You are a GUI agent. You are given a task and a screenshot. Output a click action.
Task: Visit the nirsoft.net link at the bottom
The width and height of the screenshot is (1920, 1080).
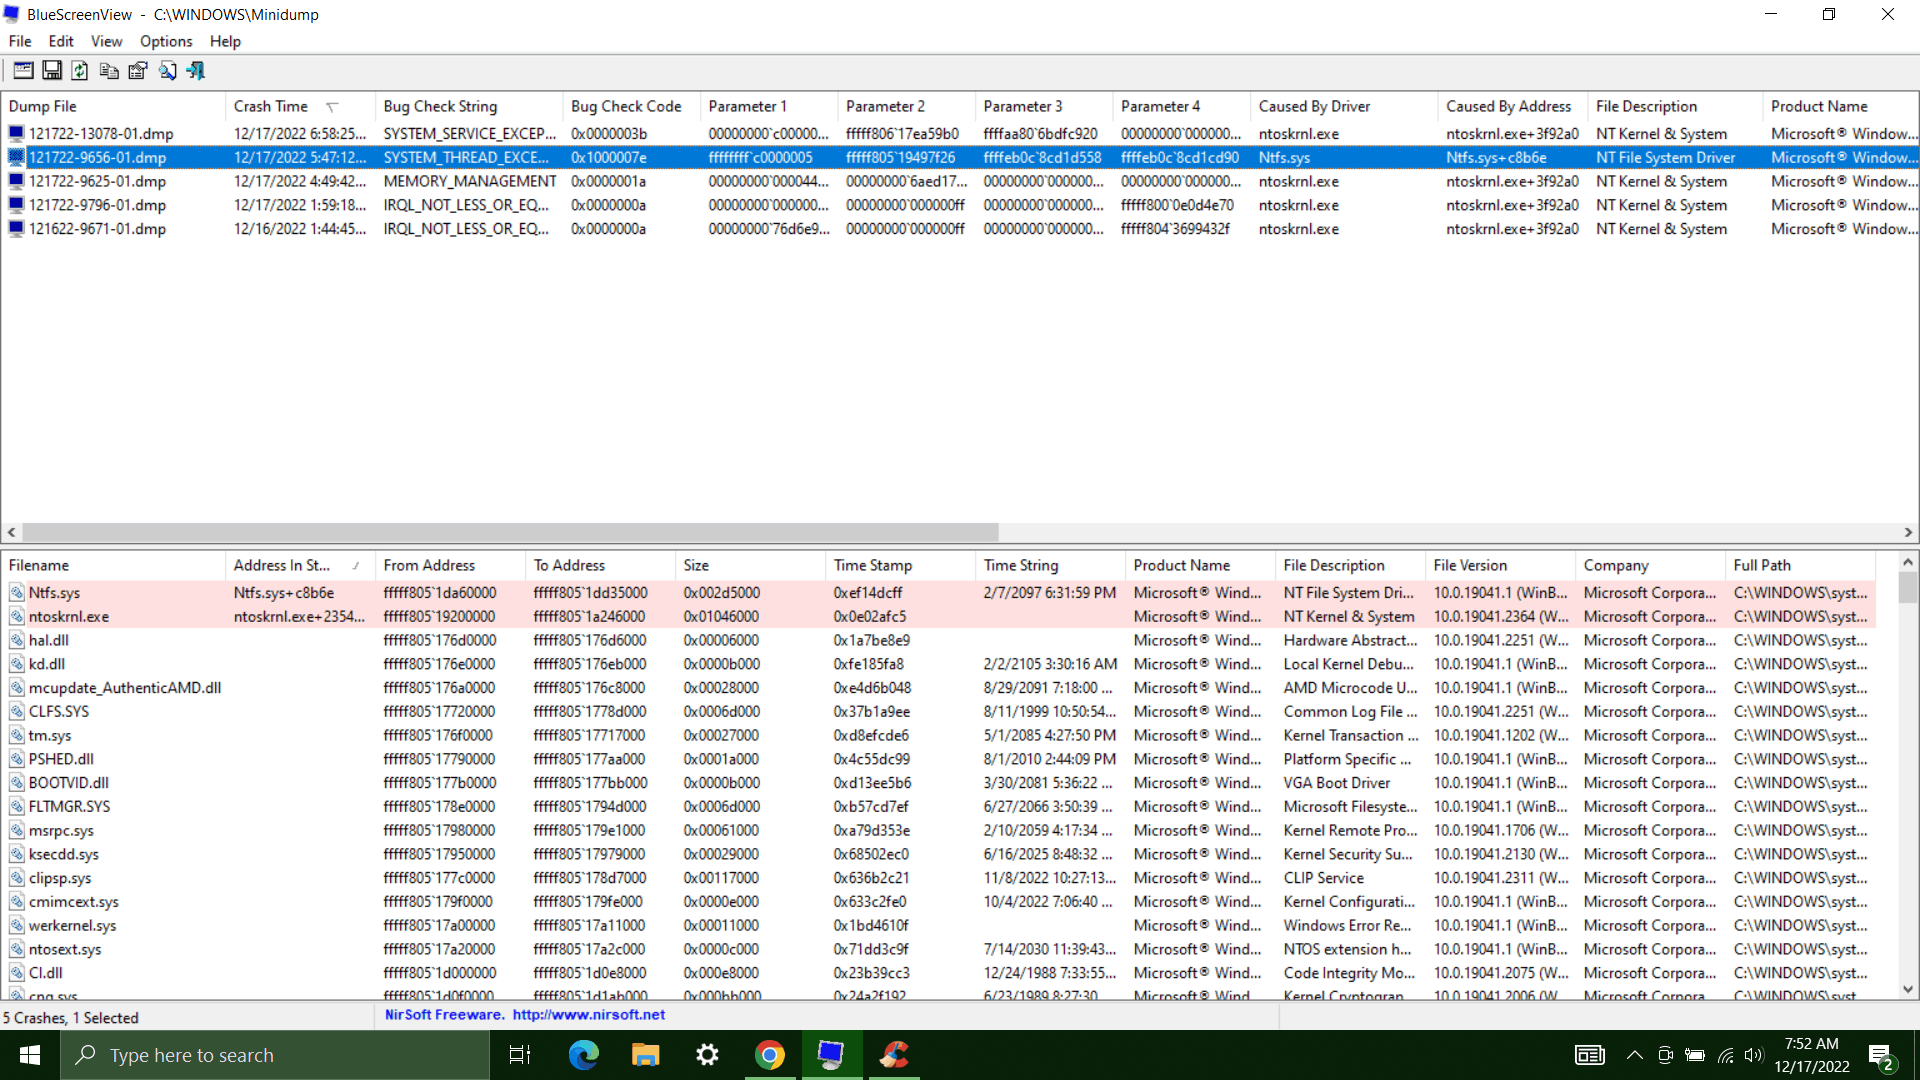pos(588,1014)
